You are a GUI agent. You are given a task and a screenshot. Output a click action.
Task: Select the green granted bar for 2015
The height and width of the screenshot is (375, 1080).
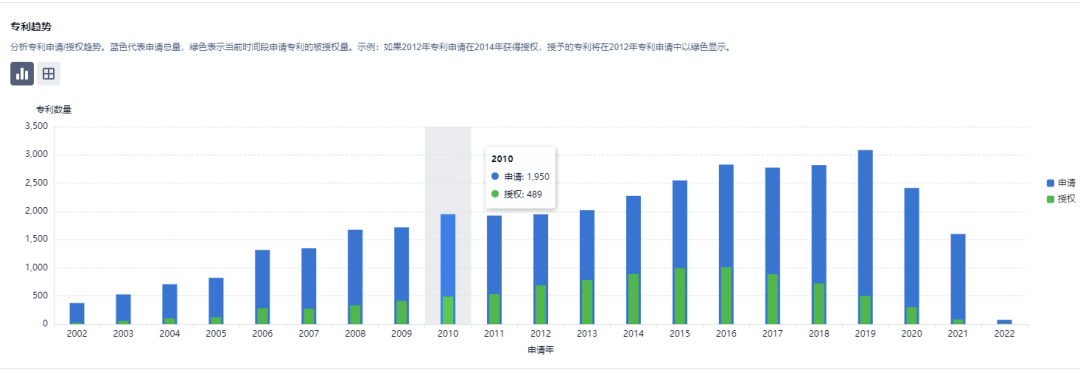680,296
